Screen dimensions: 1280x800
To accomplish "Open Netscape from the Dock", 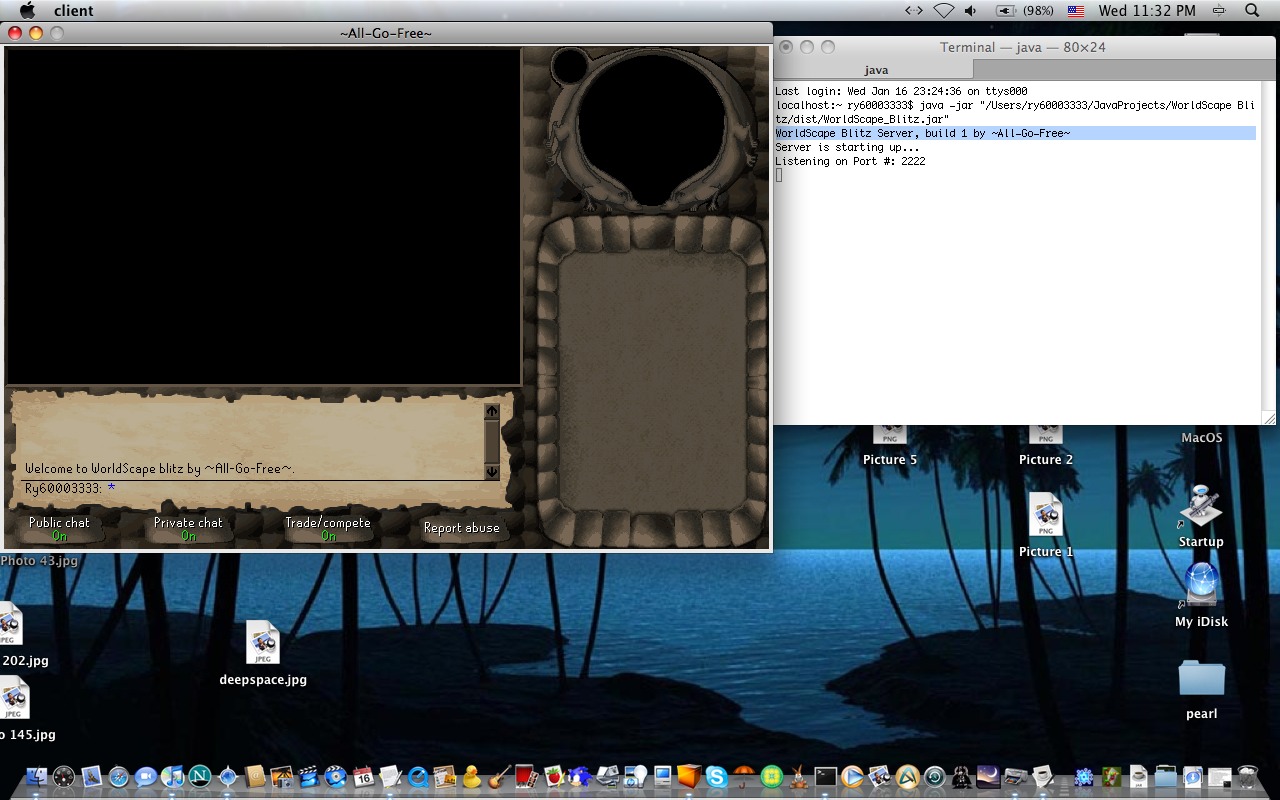I will (x=200, y=777).
